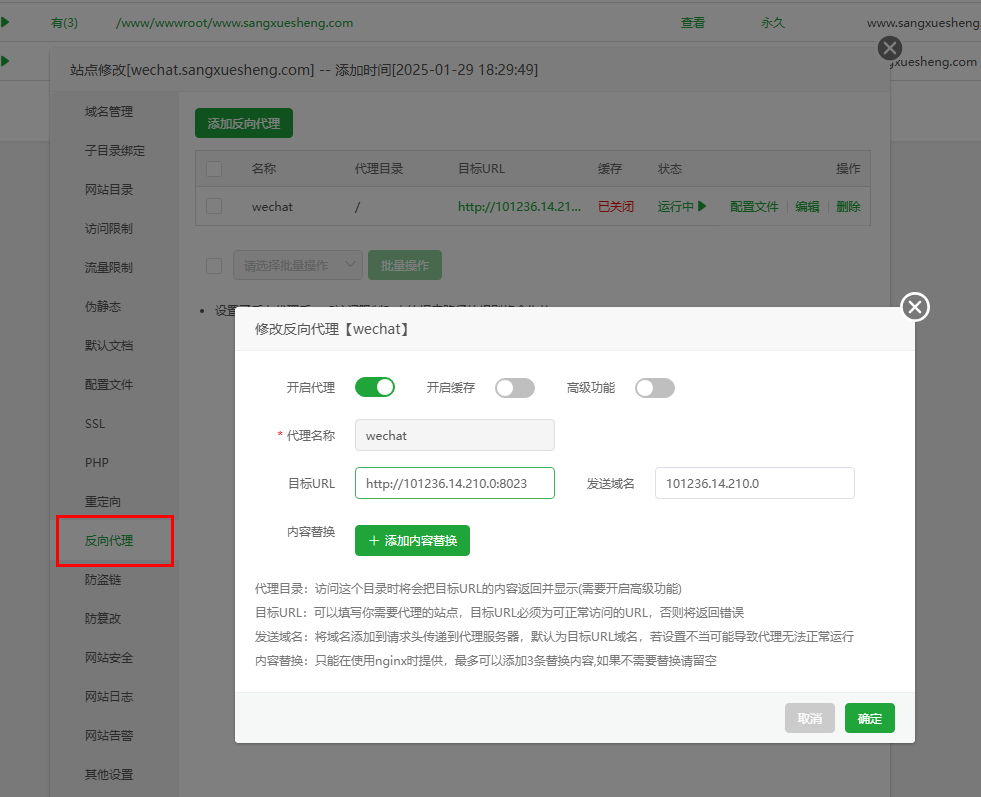The height and width of the screenshot is (797, 981).
Task: Open the 防篡改 section
Action: tap(103, 619)
